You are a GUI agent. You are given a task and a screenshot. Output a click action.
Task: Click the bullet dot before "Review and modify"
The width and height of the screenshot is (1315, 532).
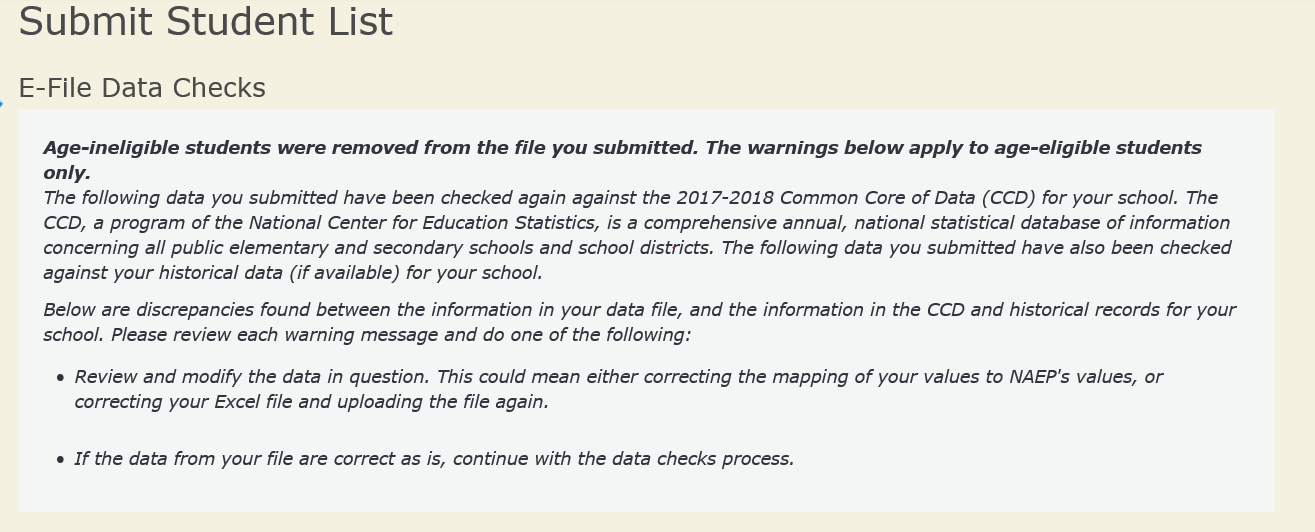[x=61, y=378]
